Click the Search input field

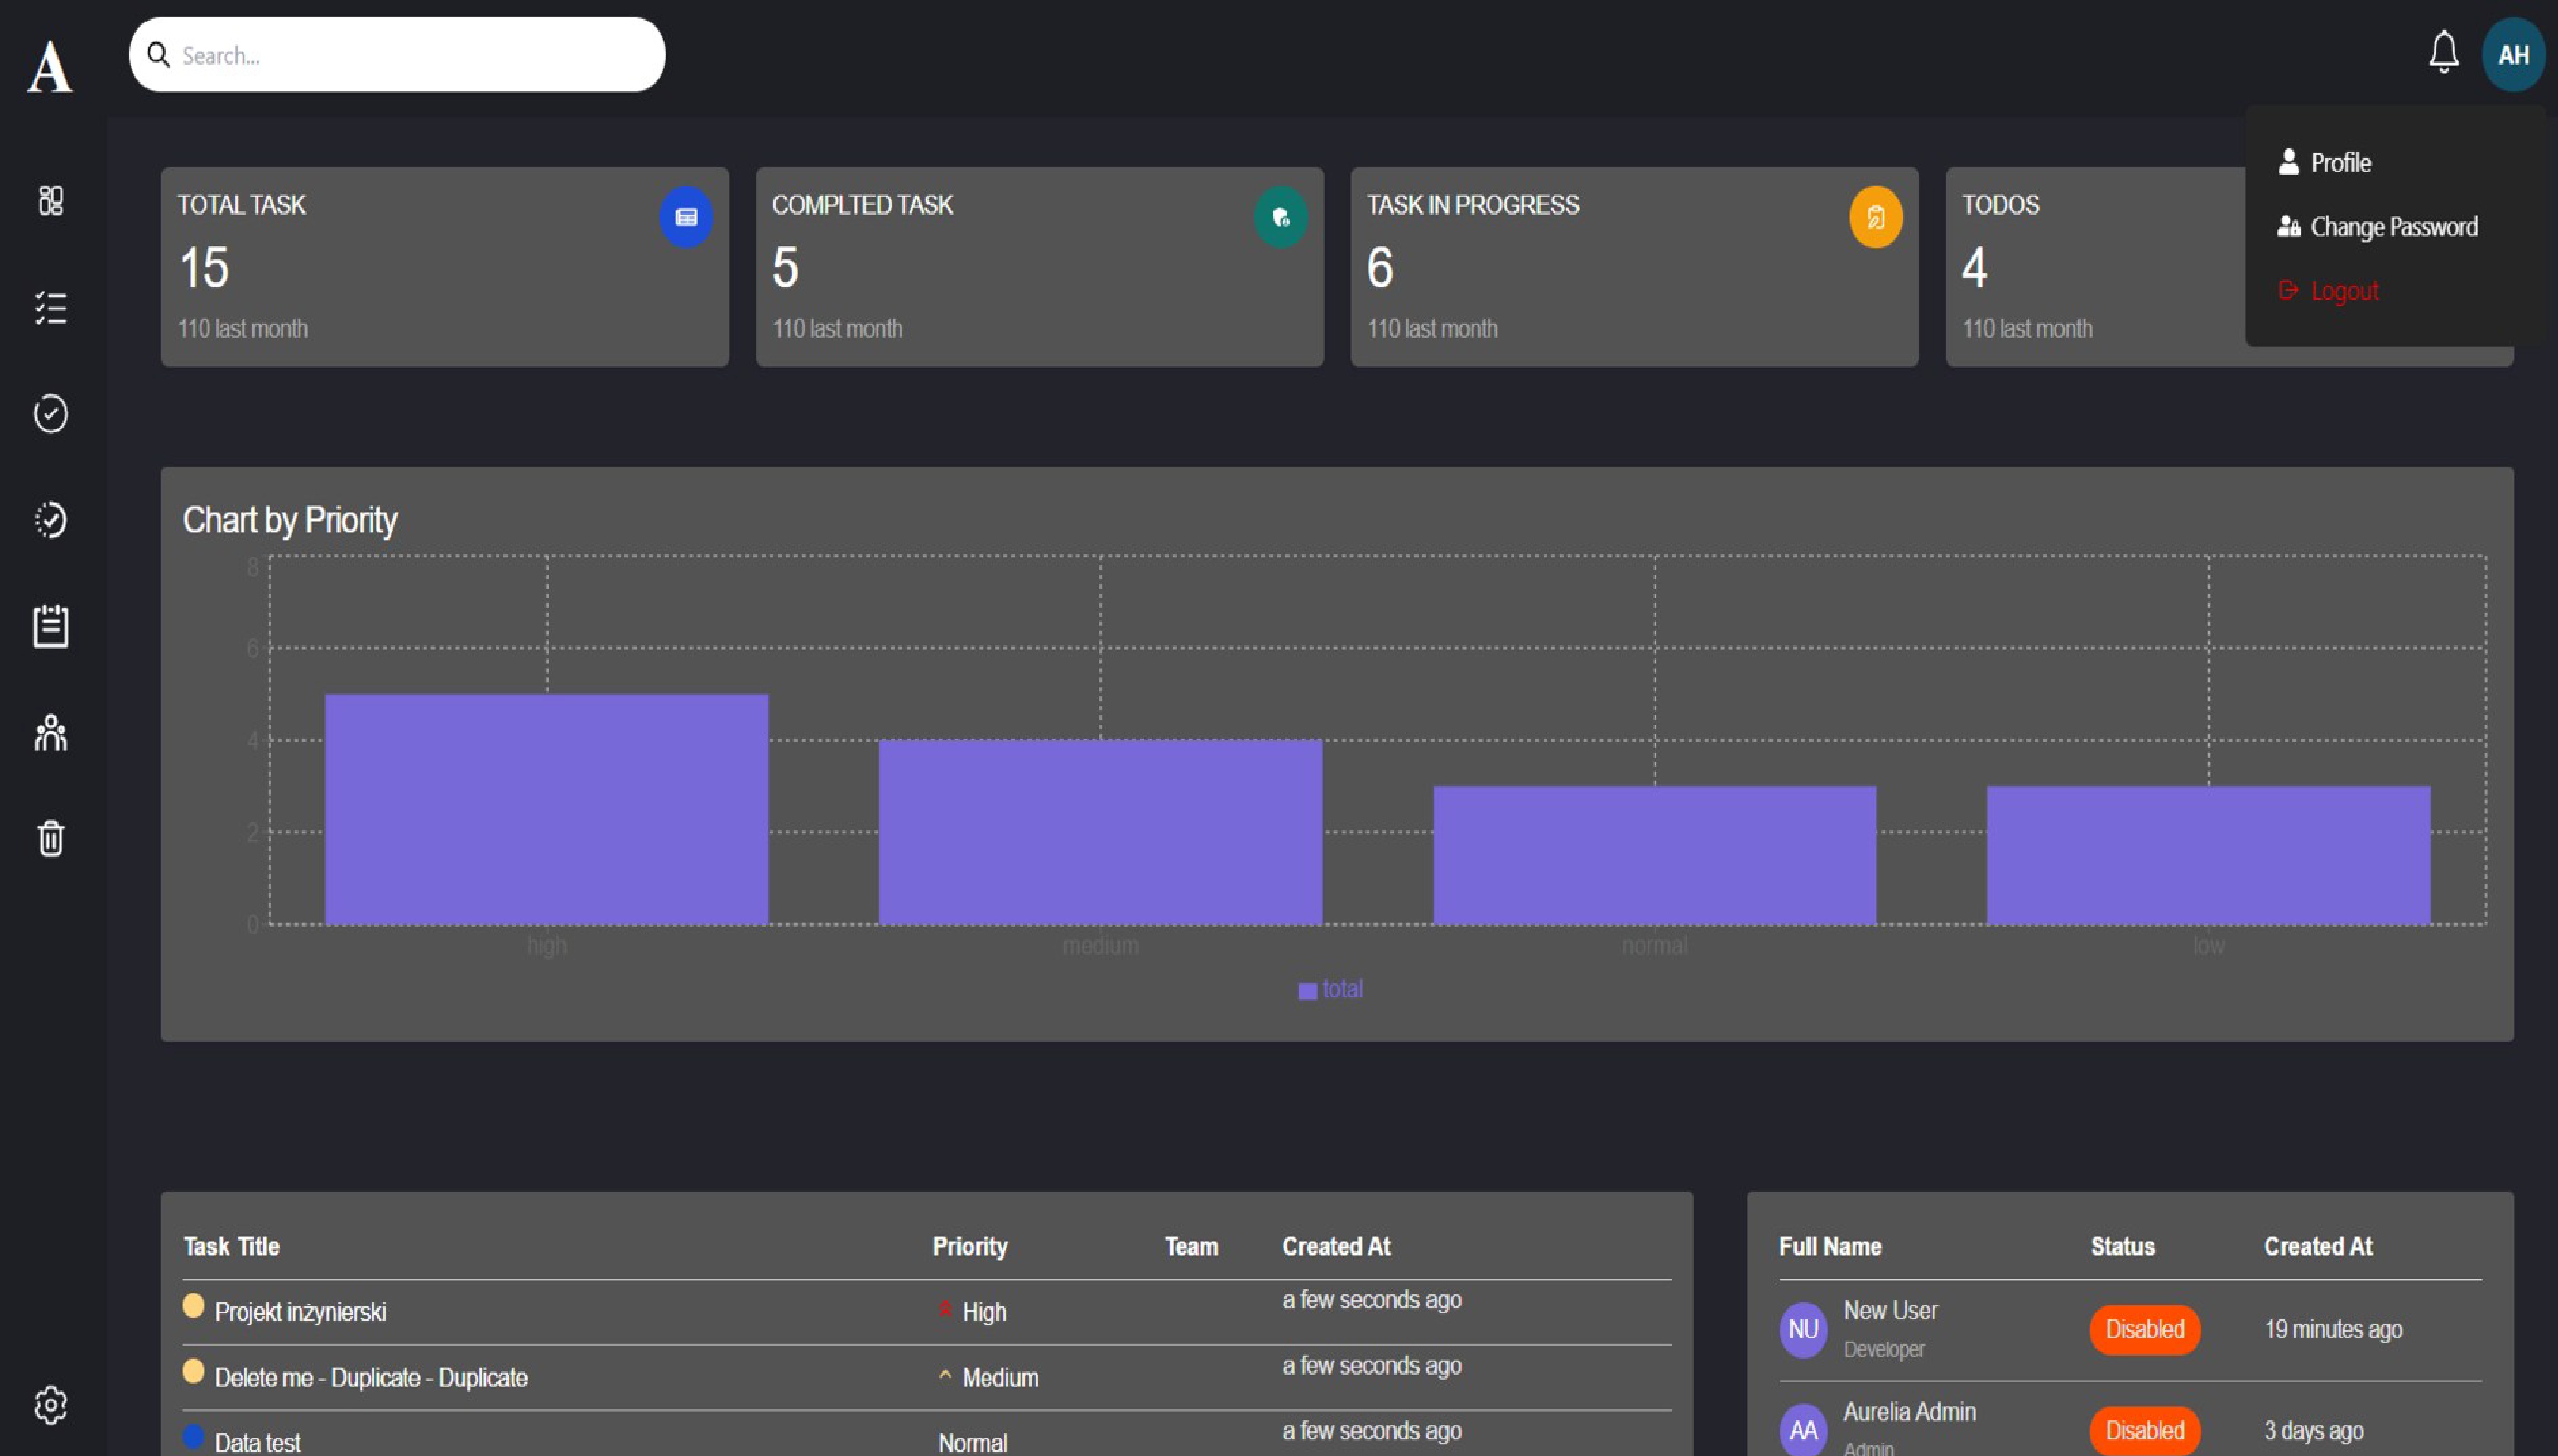pos(397,55)
